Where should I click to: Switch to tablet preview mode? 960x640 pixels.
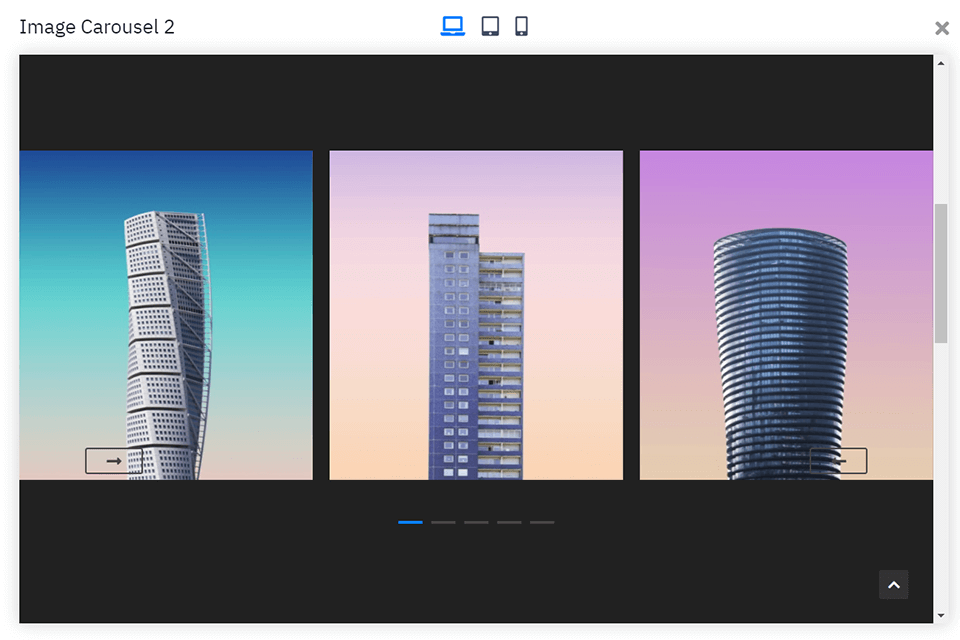(490, 26)
